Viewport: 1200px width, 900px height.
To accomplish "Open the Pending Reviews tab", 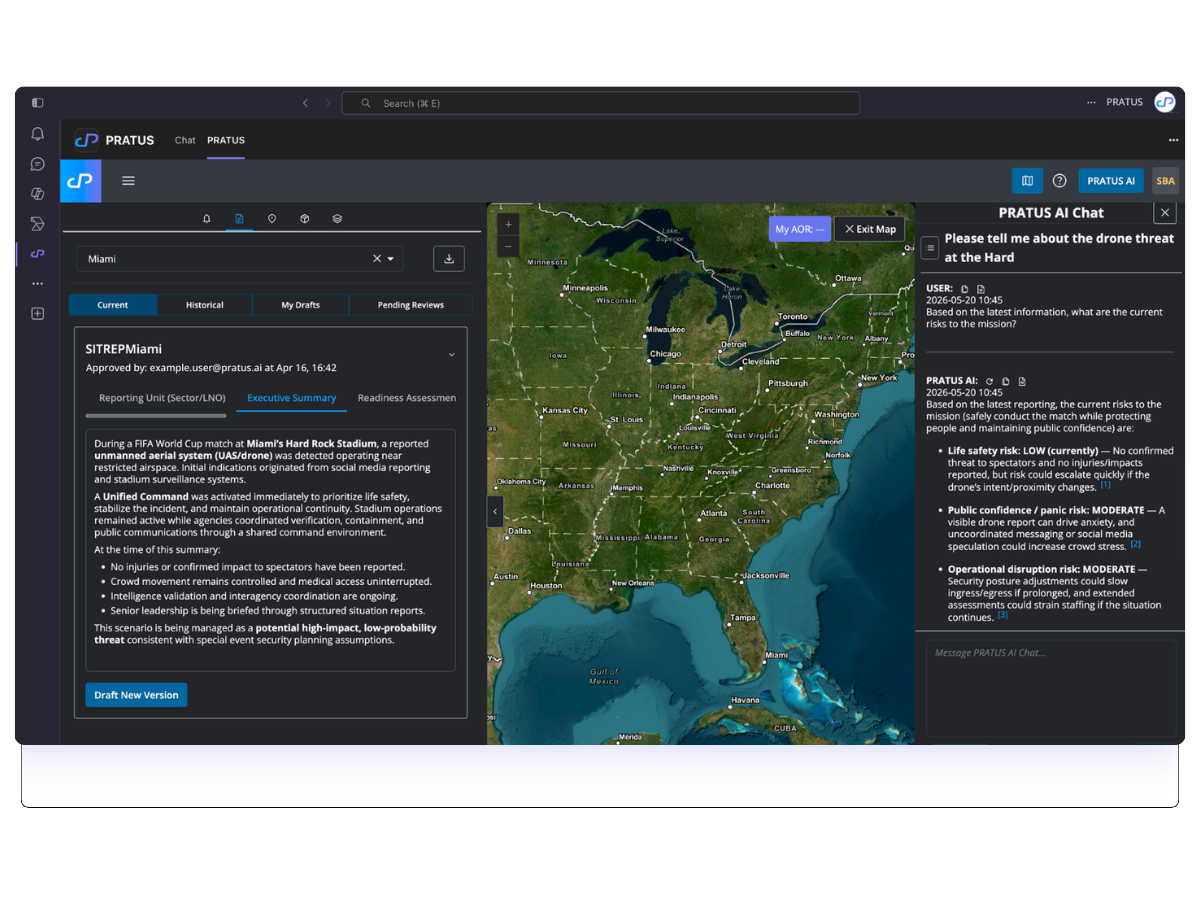I will click(x=411, y=305).
